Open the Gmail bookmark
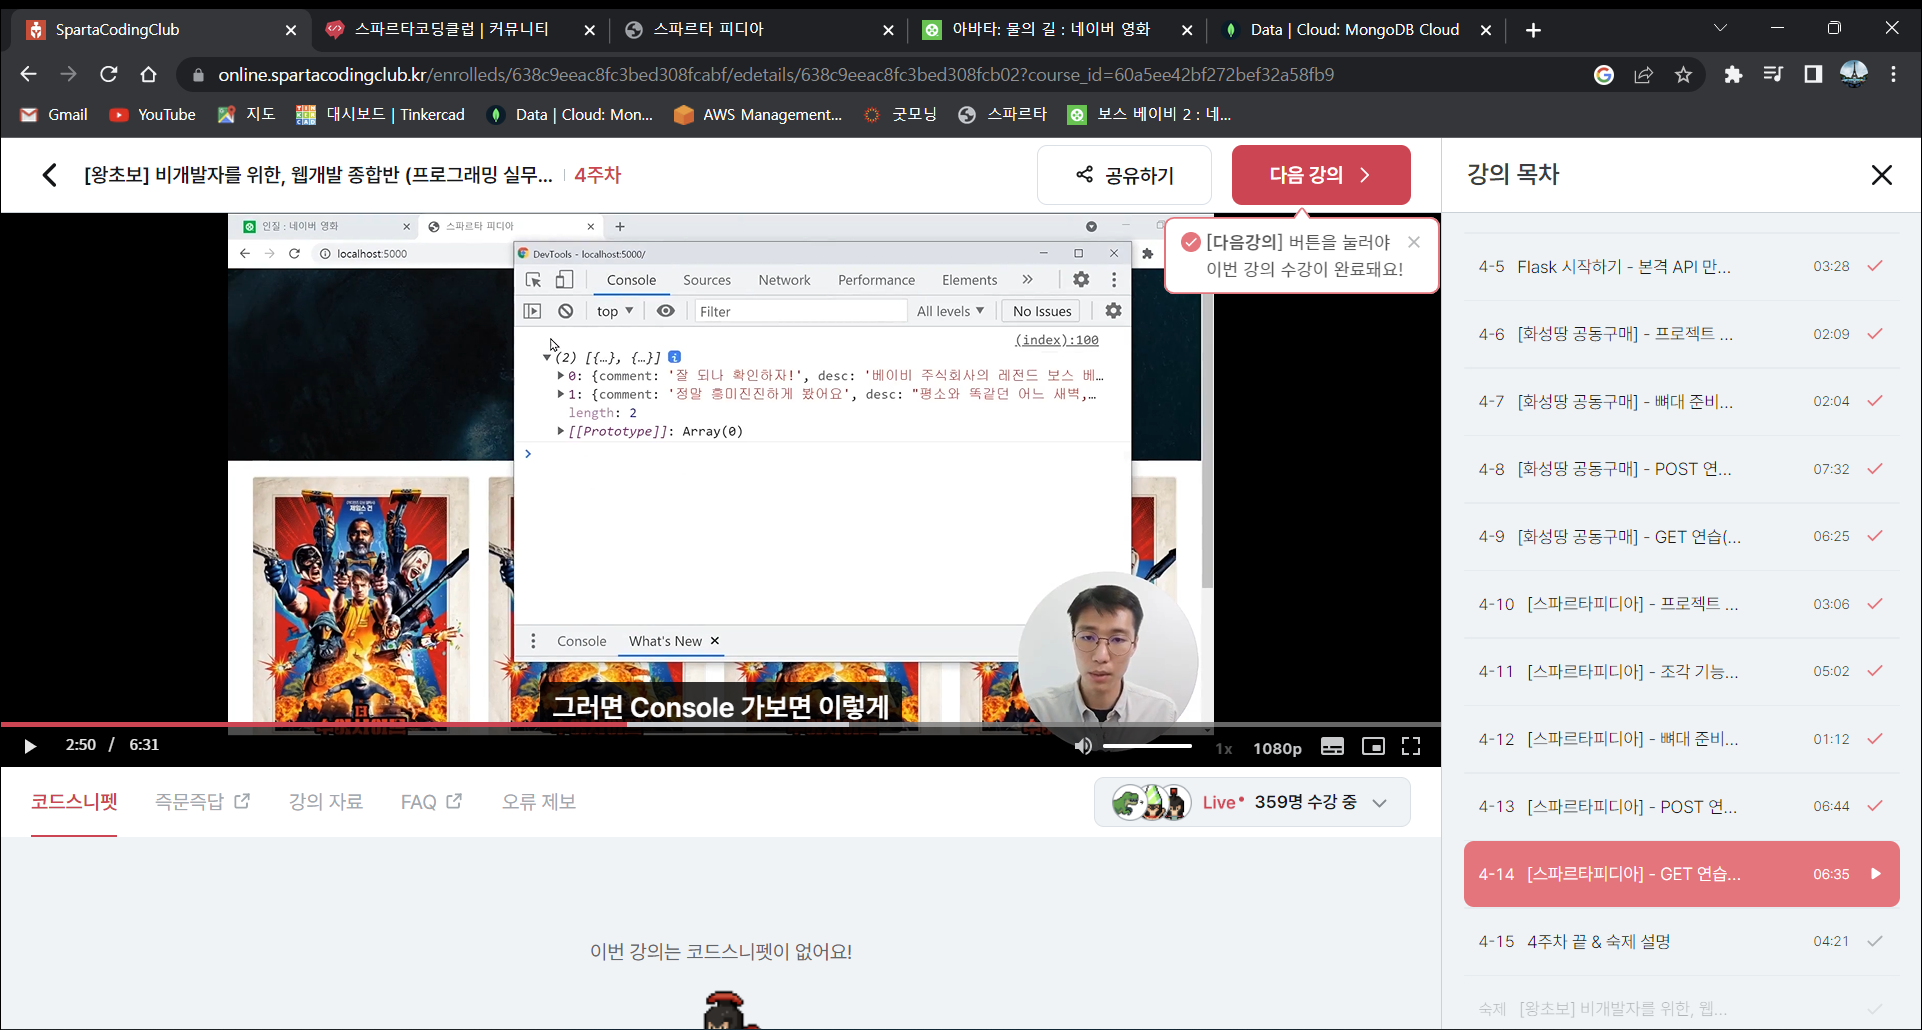 [x=54, y=114]
